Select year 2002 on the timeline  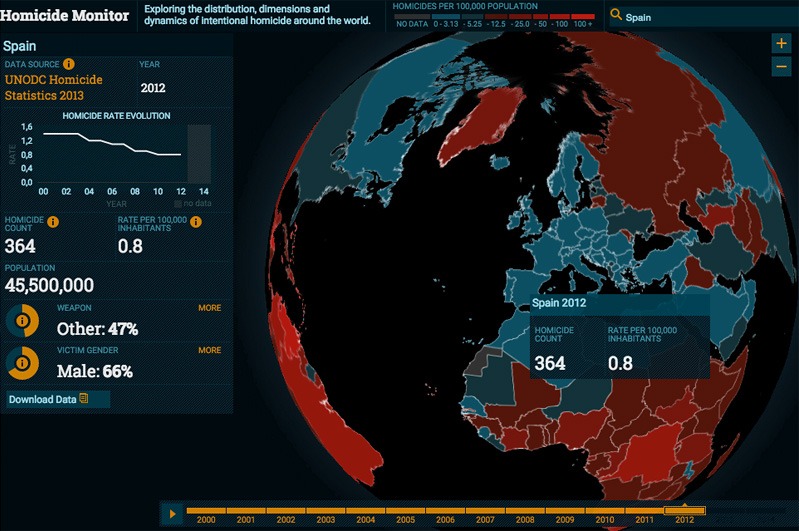point(285,516)
